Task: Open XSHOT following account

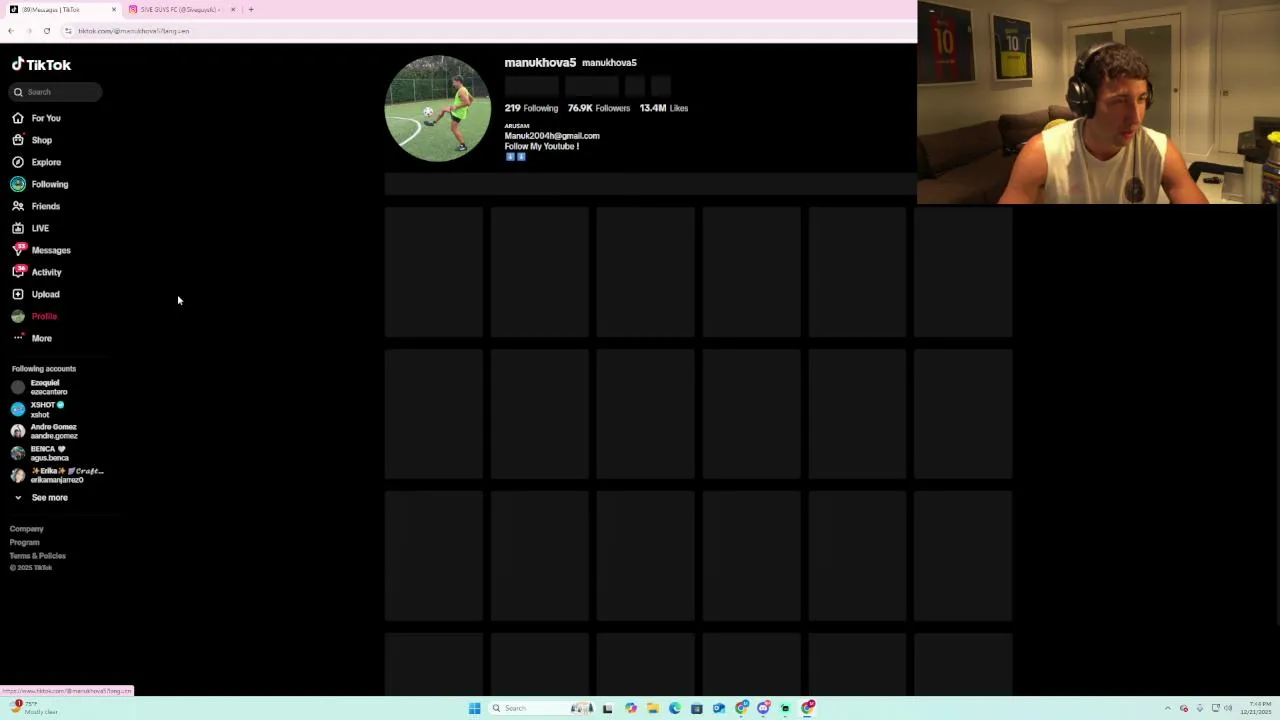Action: (x=38, y=409)
